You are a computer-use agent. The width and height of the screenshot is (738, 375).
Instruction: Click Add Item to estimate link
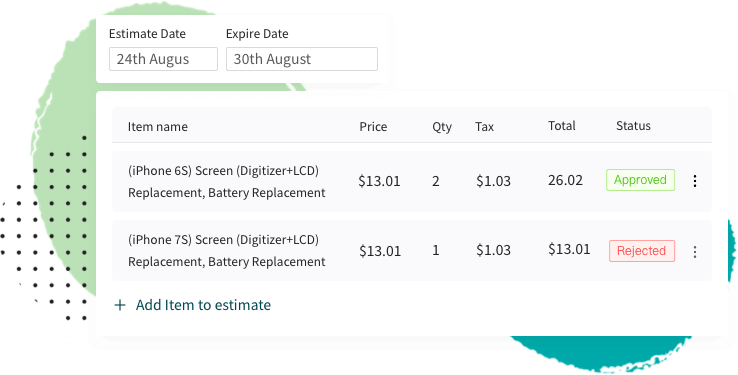click(x=203, y=305)
